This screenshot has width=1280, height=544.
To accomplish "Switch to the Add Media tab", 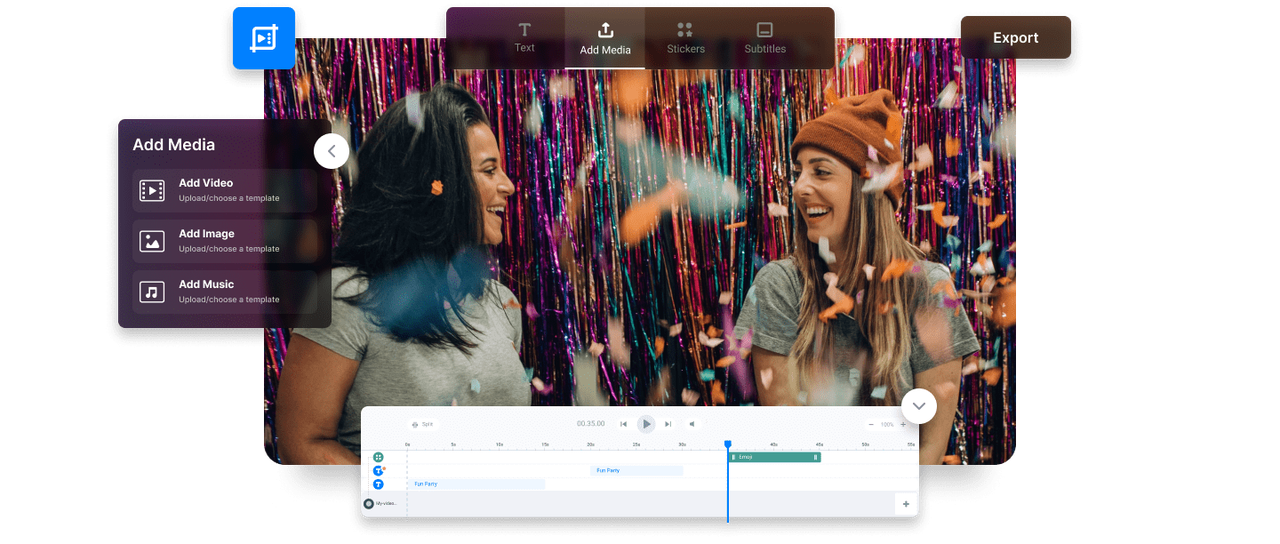I will (x=605, y=38).
